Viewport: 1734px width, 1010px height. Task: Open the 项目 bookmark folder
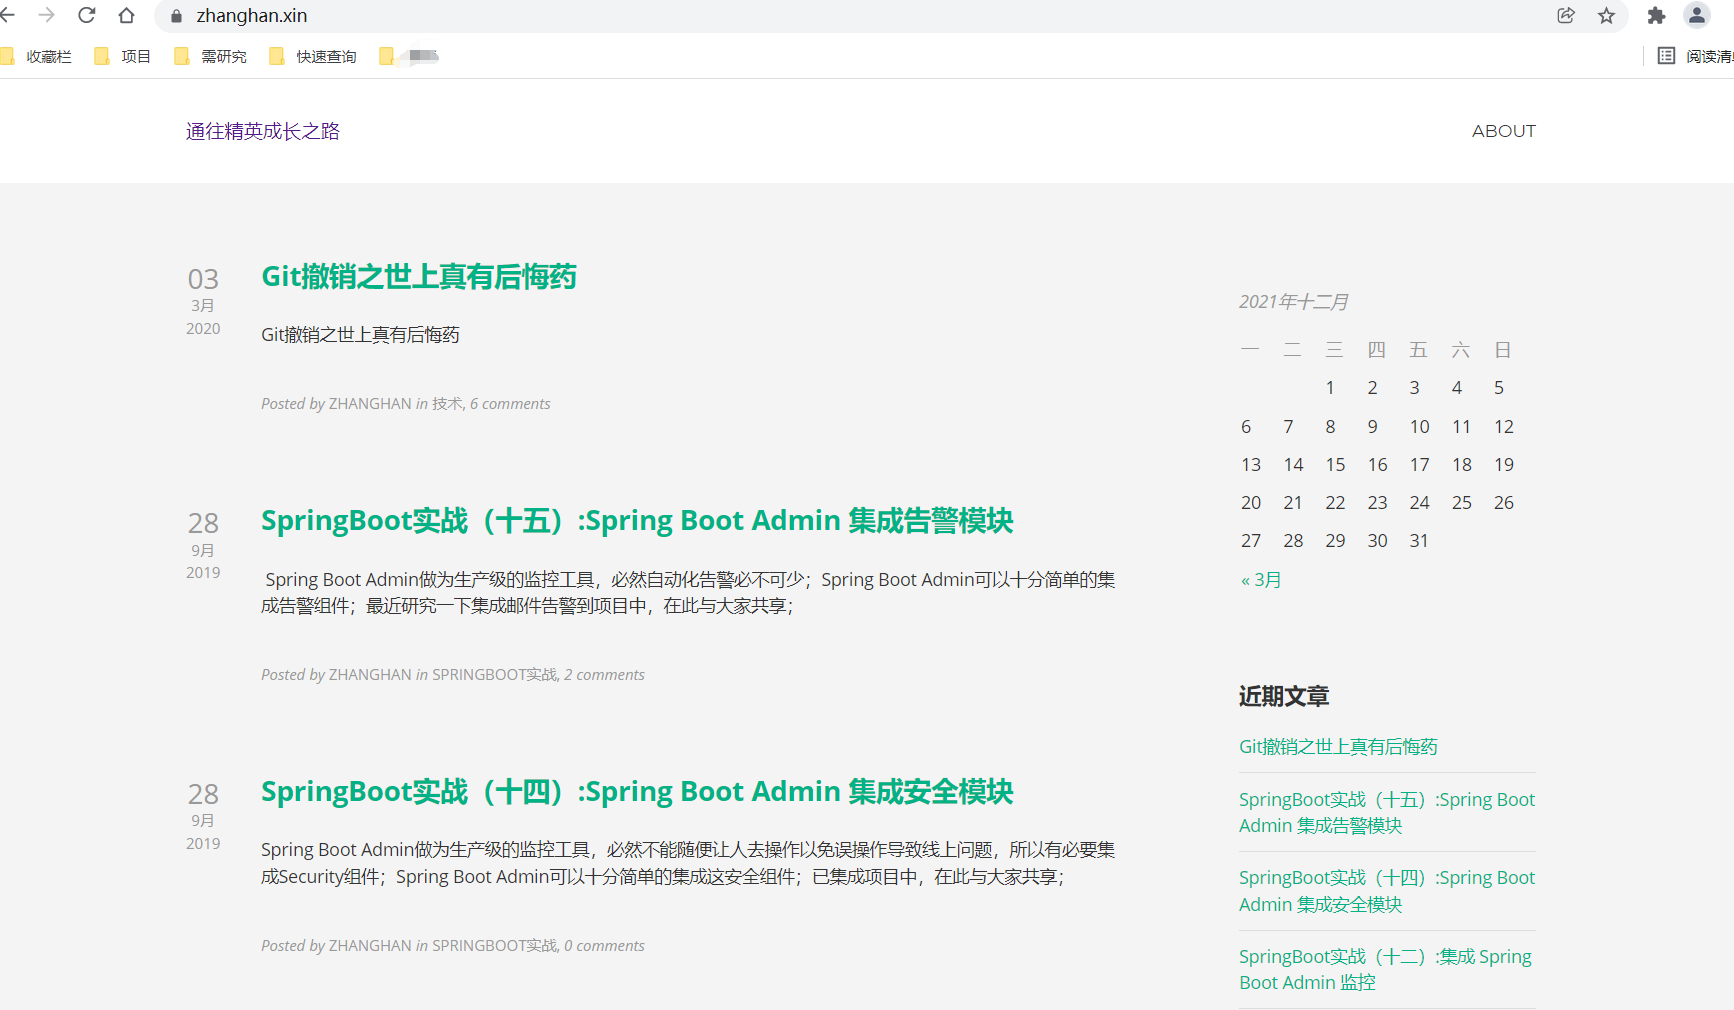(x=122, y=56)
